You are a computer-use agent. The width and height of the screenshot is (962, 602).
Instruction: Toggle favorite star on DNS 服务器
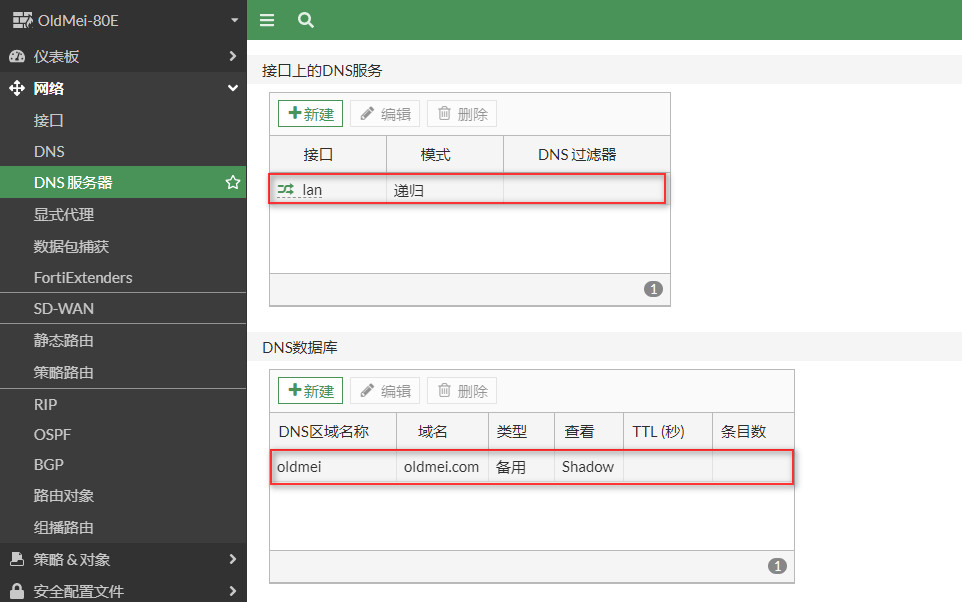point(233,182)
